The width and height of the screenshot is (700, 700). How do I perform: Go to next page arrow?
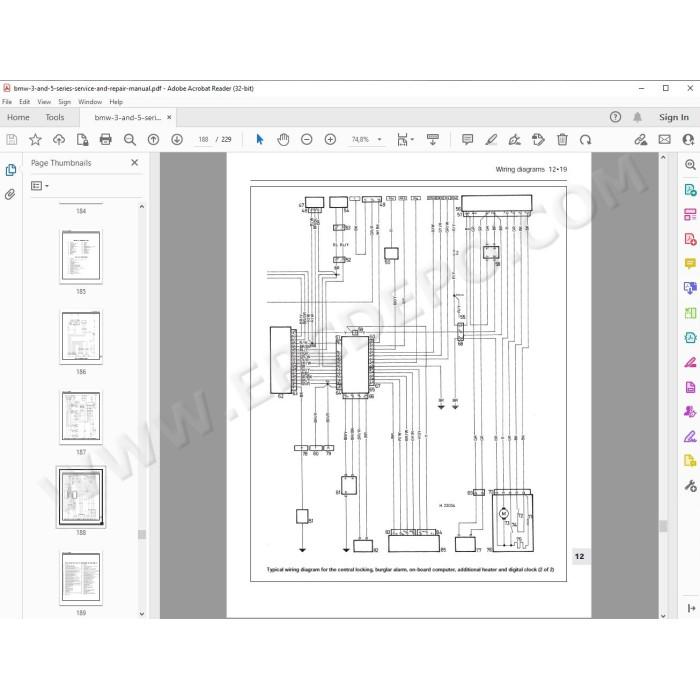[177, 140]
